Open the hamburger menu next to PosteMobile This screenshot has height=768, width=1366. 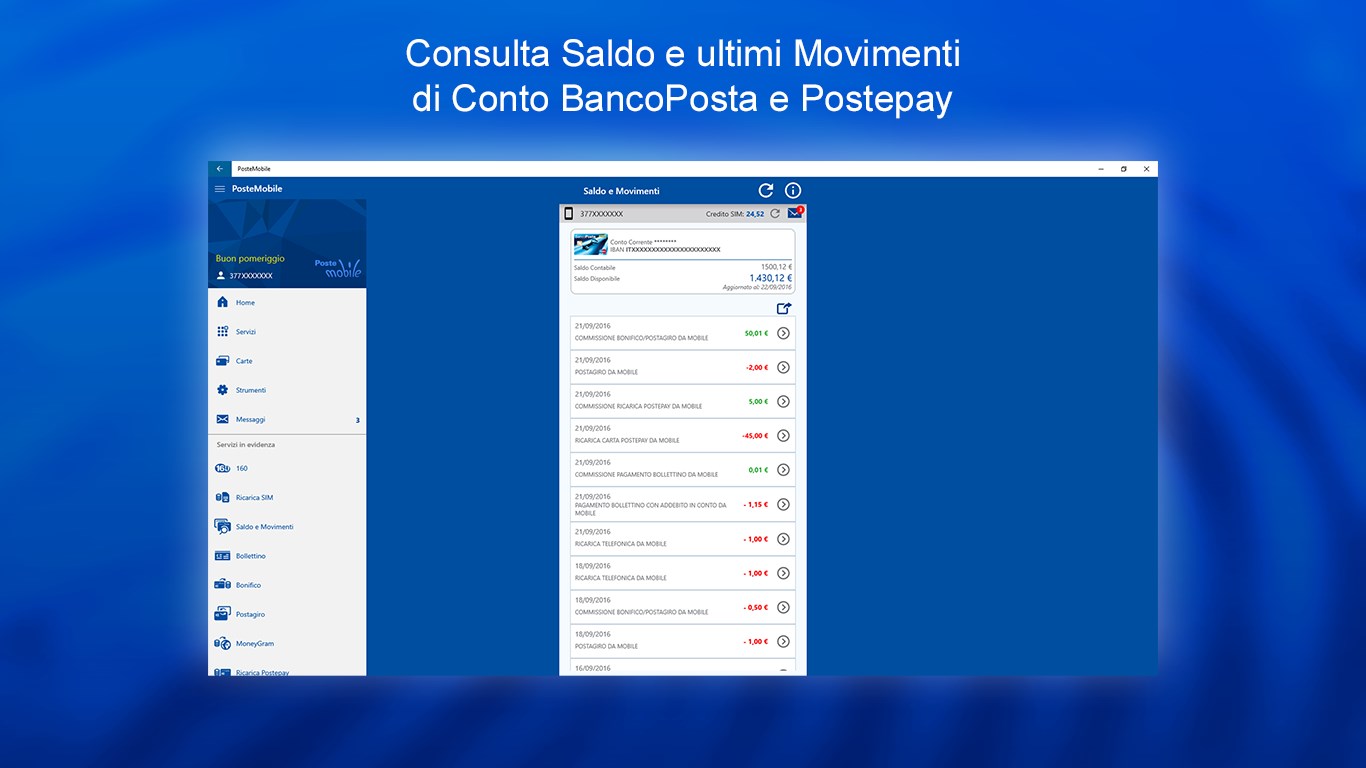point(220,188)
